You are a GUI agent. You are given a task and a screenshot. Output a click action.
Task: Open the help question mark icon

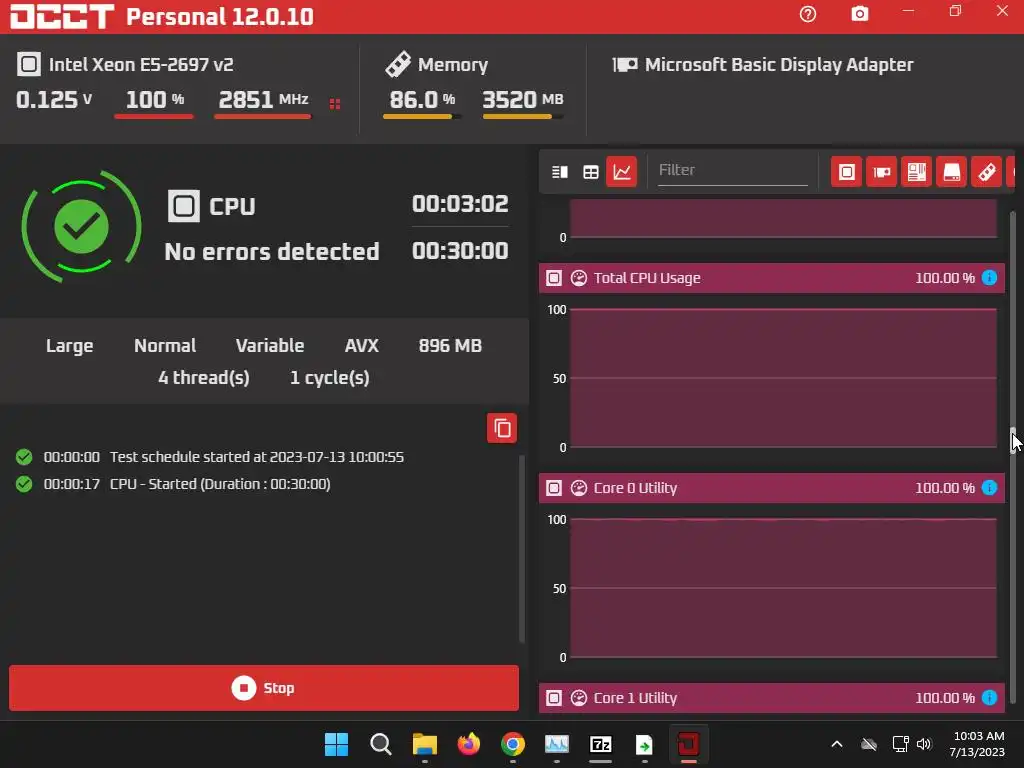(x=808, y=14)
